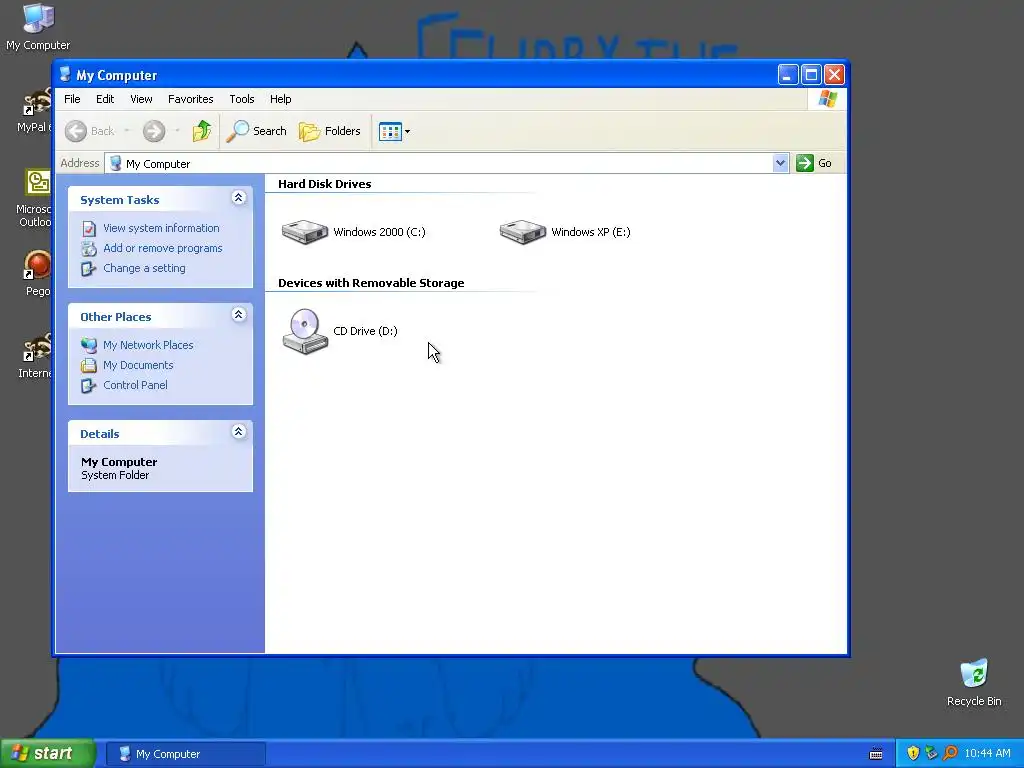Expand the Views dropdown arrow
Viewport: 1024px width, 768px height.
point(408,131)
